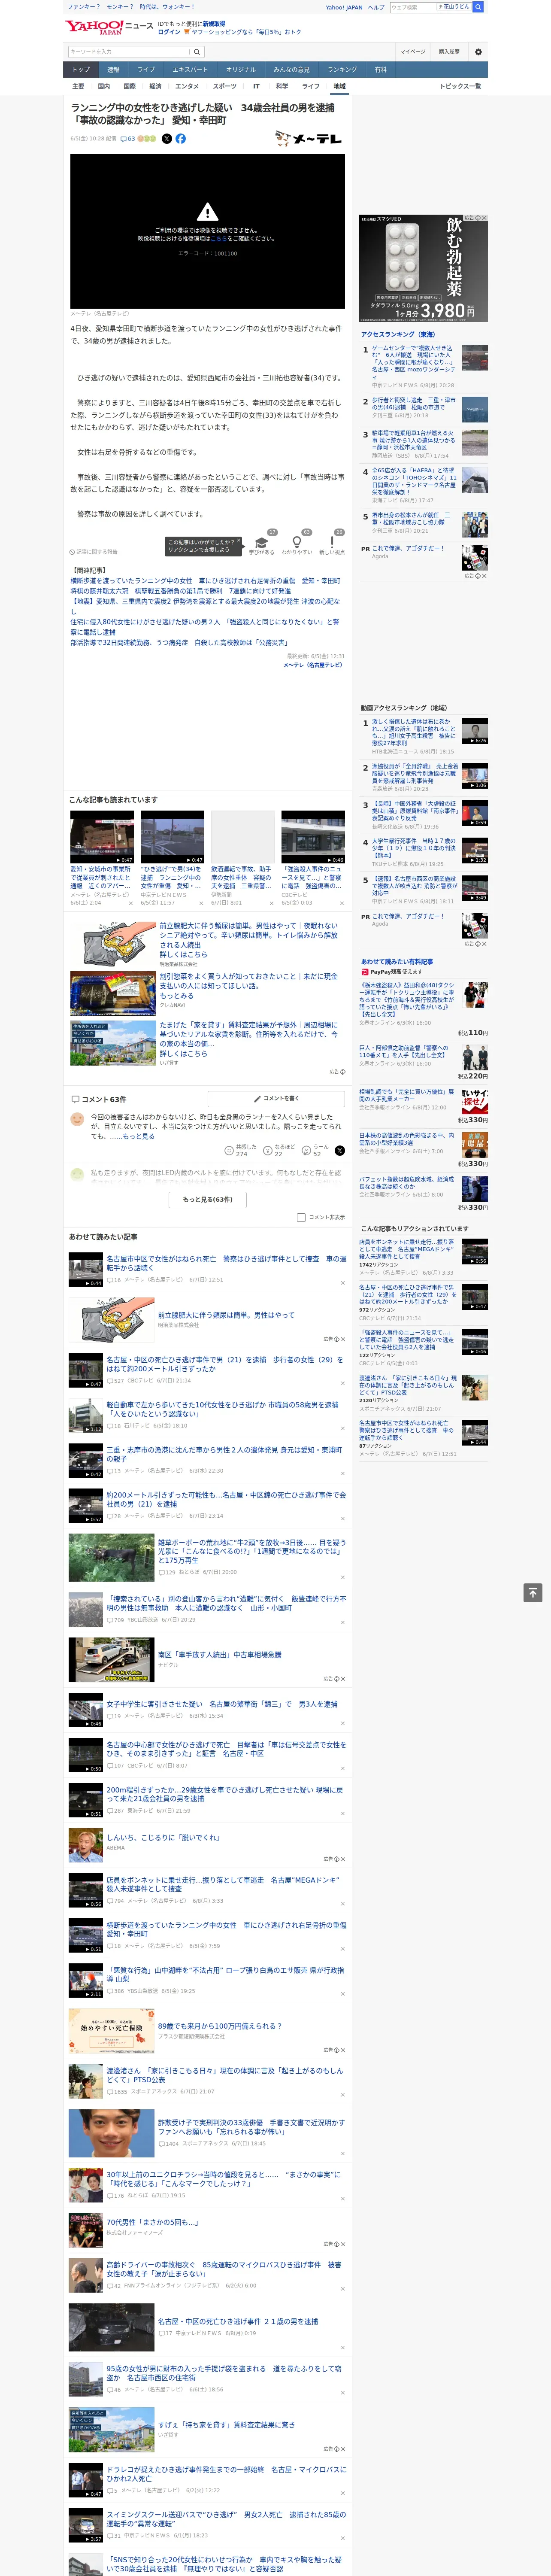Open the 速報 navigation tab
This screenshot has height=2576, width=551.
113,69
